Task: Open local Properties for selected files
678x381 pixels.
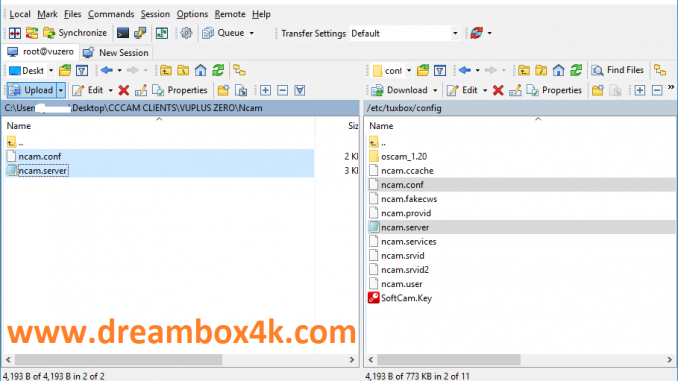Action: [x=180, y=90]
